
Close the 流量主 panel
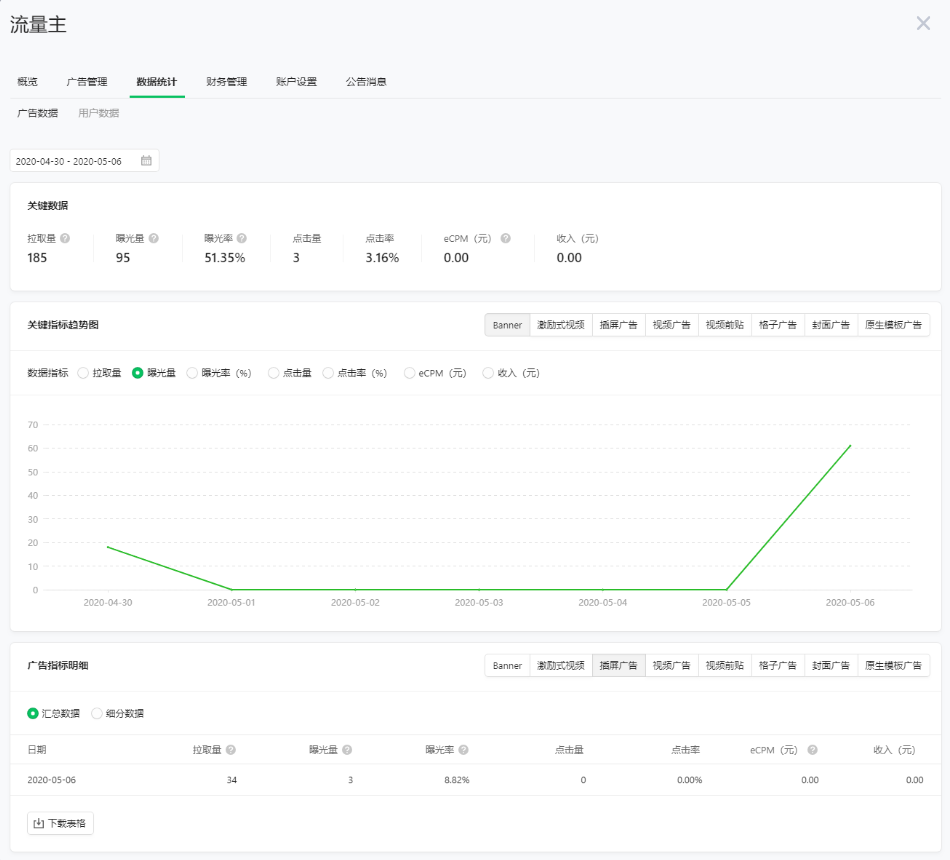click(923, 24)
